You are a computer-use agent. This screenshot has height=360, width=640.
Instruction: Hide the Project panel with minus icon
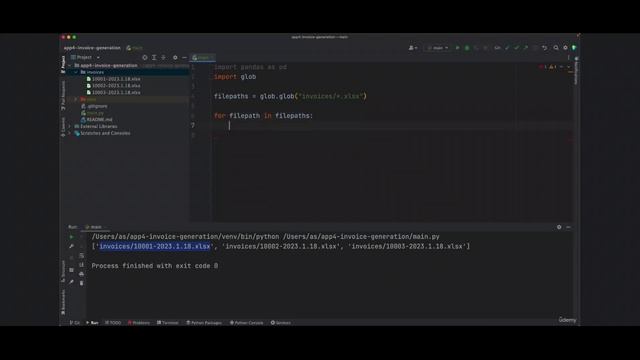tap(184, 58)
